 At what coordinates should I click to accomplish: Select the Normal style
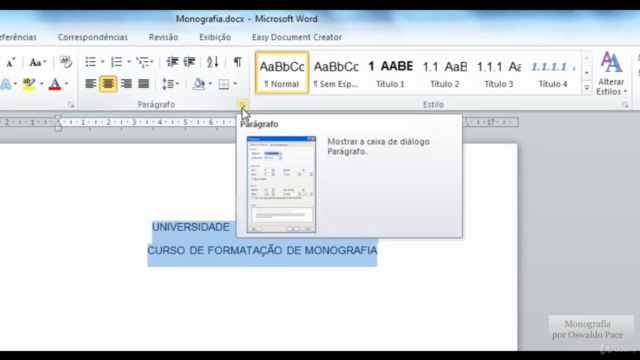tap(282, 73)
